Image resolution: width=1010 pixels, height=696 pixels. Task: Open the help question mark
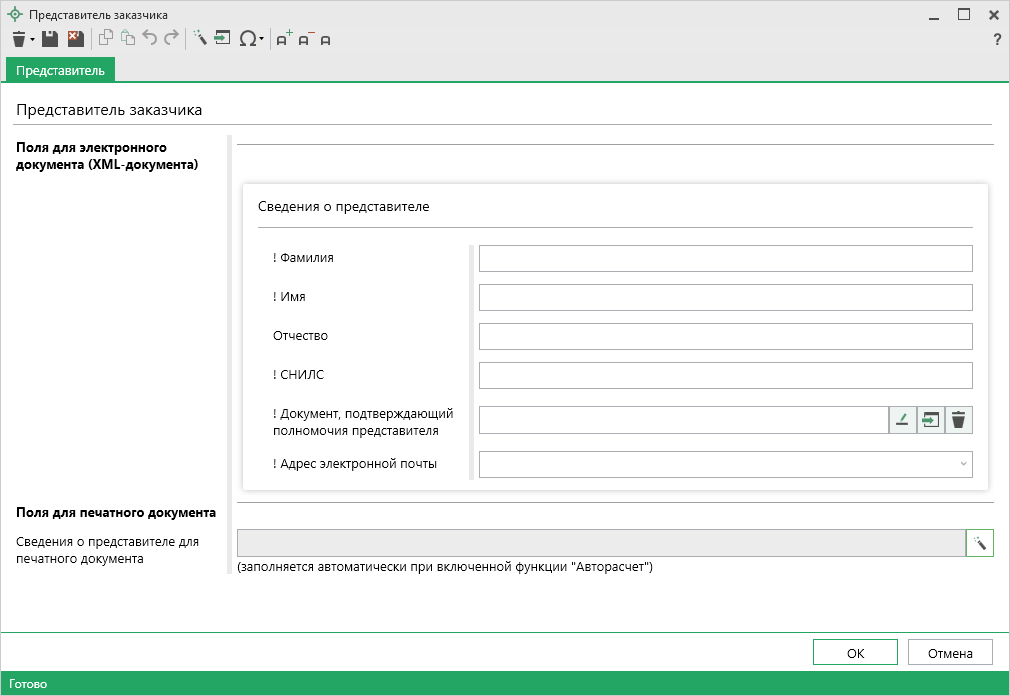(x=996, y=40)
